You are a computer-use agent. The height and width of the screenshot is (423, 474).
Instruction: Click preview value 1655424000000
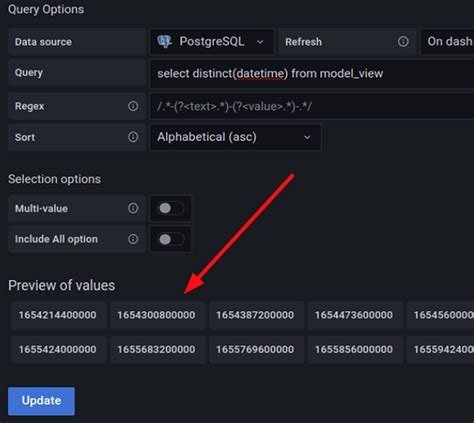point(58,349)
